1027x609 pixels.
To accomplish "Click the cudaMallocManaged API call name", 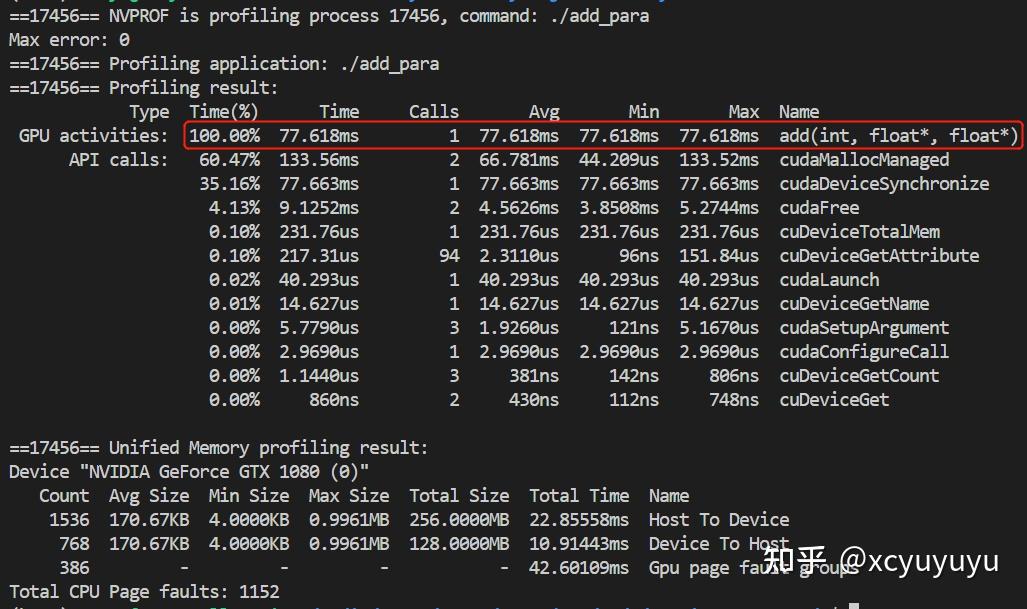I will (x=864, y=160).
